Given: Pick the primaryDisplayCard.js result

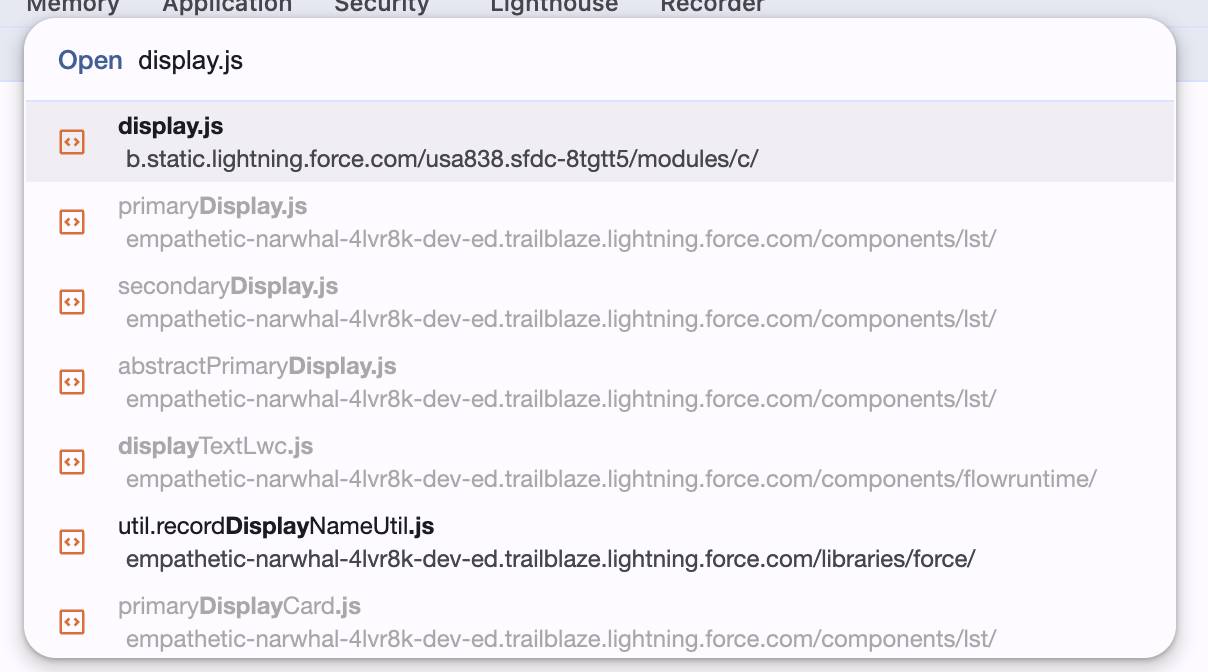Looking at the screenshot, I should (x=600, y=622).
